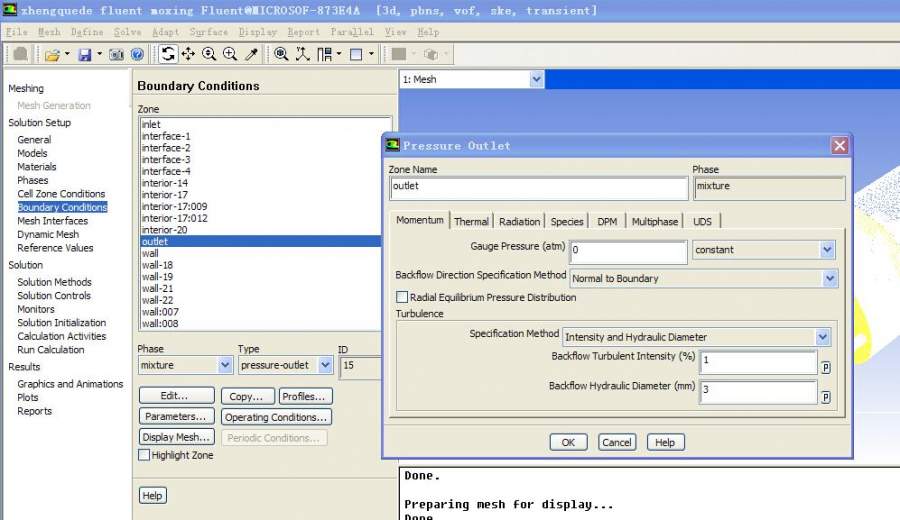Switch to the Multiphase tab
900x520 pixels.
click(654, 221)
